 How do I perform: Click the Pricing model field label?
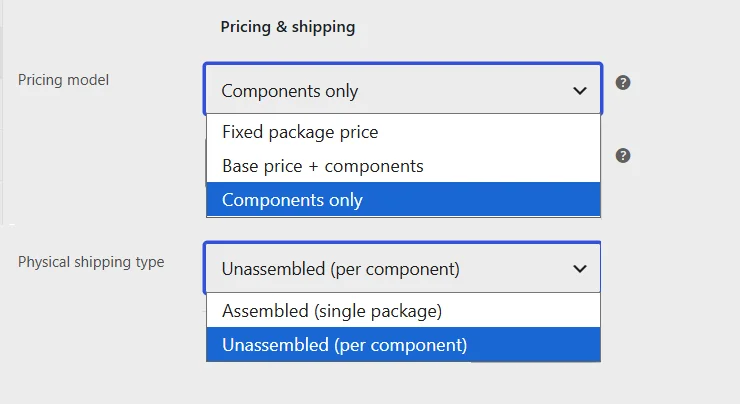tap(63, 80)
